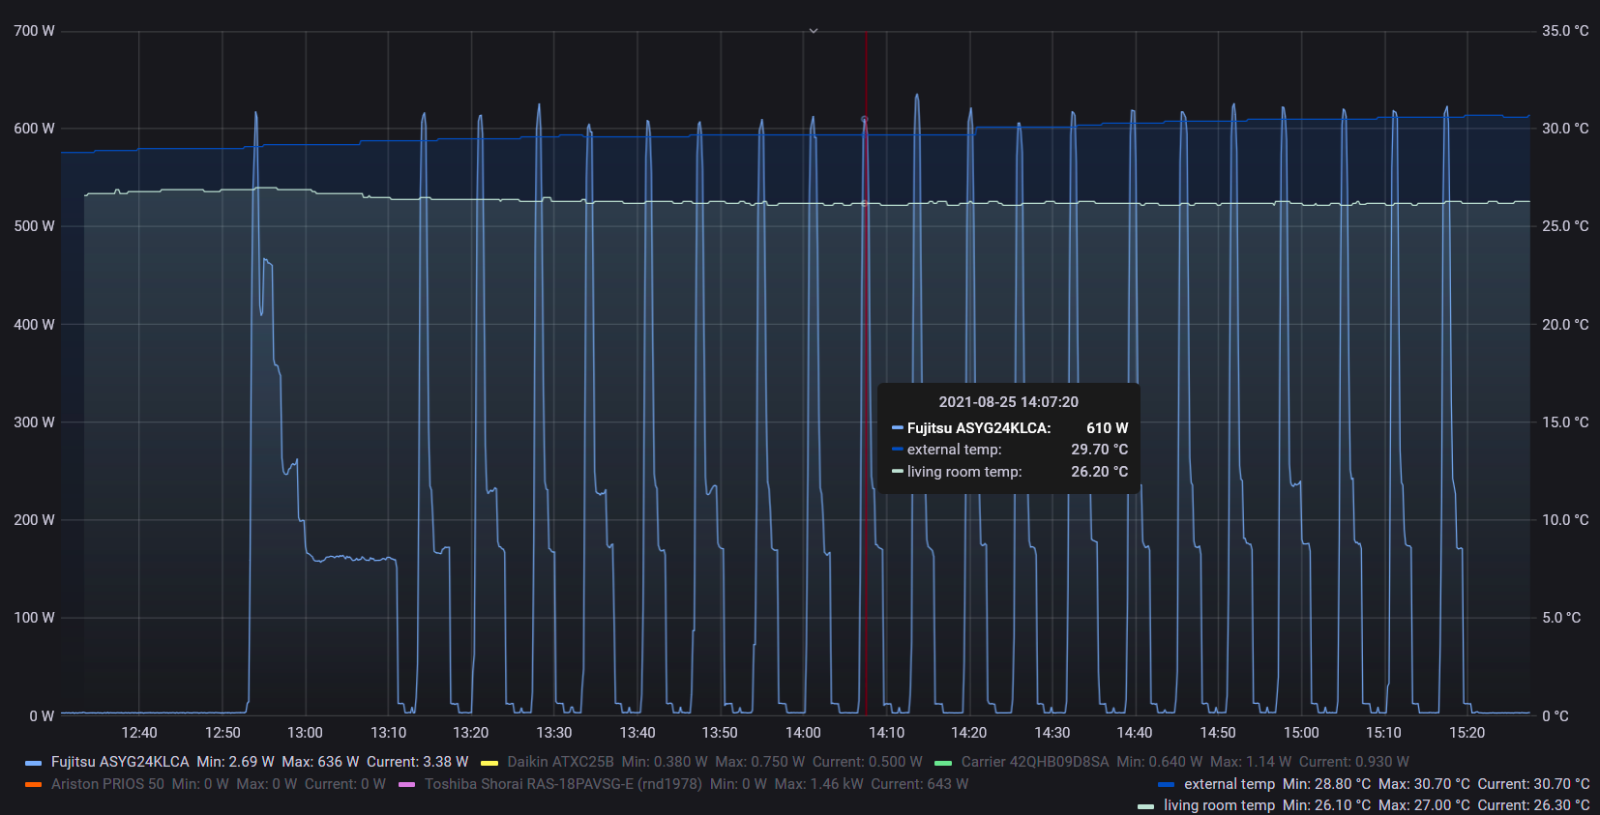Click Fujitsu 'Min: 2.69 W' legend value
The image size is (1600, 815).
tap(235, 762)
